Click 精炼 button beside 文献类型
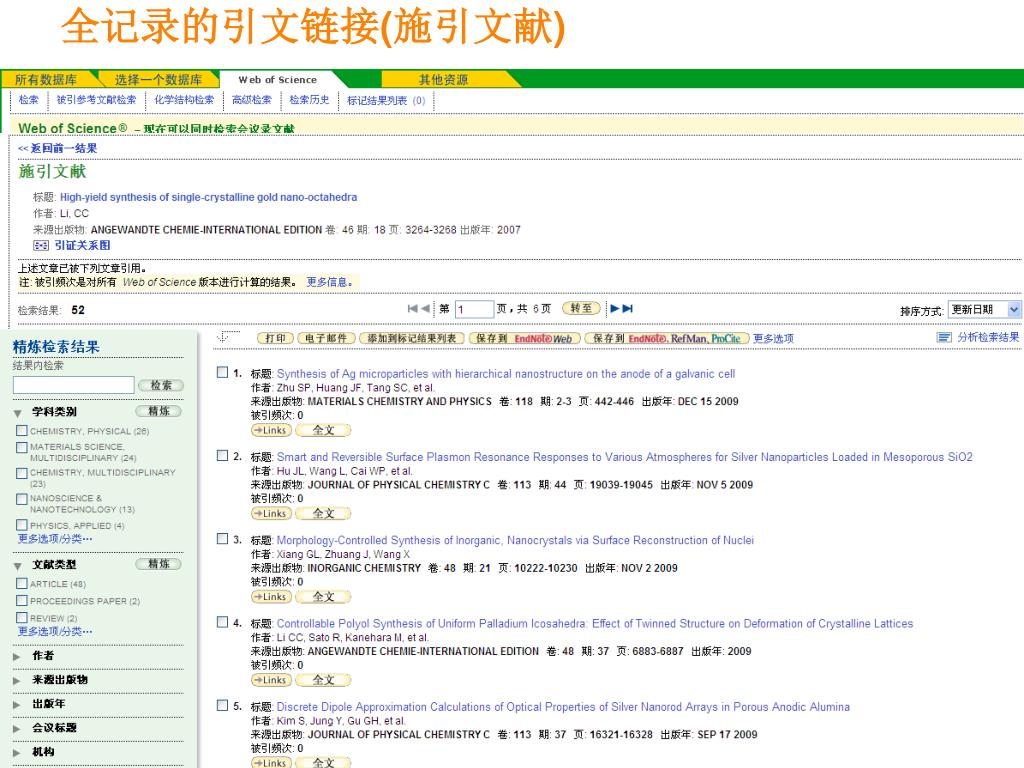Image resolution: width=1024 pixels, height=768 pixels. tap(159, 564)
